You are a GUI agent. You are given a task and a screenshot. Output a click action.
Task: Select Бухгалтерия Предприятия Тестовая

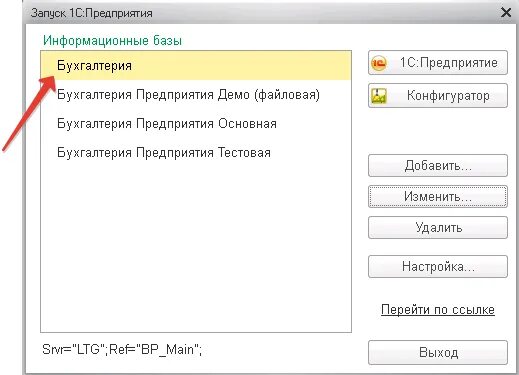tap(196, 153)
